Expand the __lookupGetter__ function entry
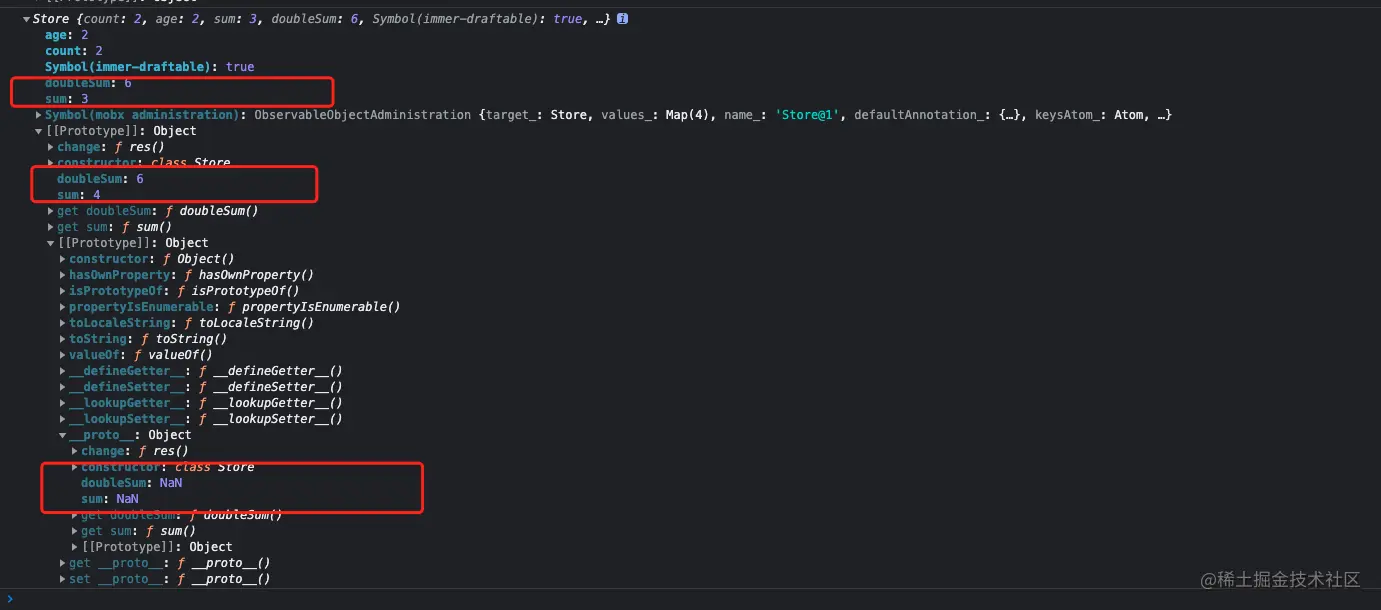The height and width of the screenshot is (610, 1381). click(63, 403)
